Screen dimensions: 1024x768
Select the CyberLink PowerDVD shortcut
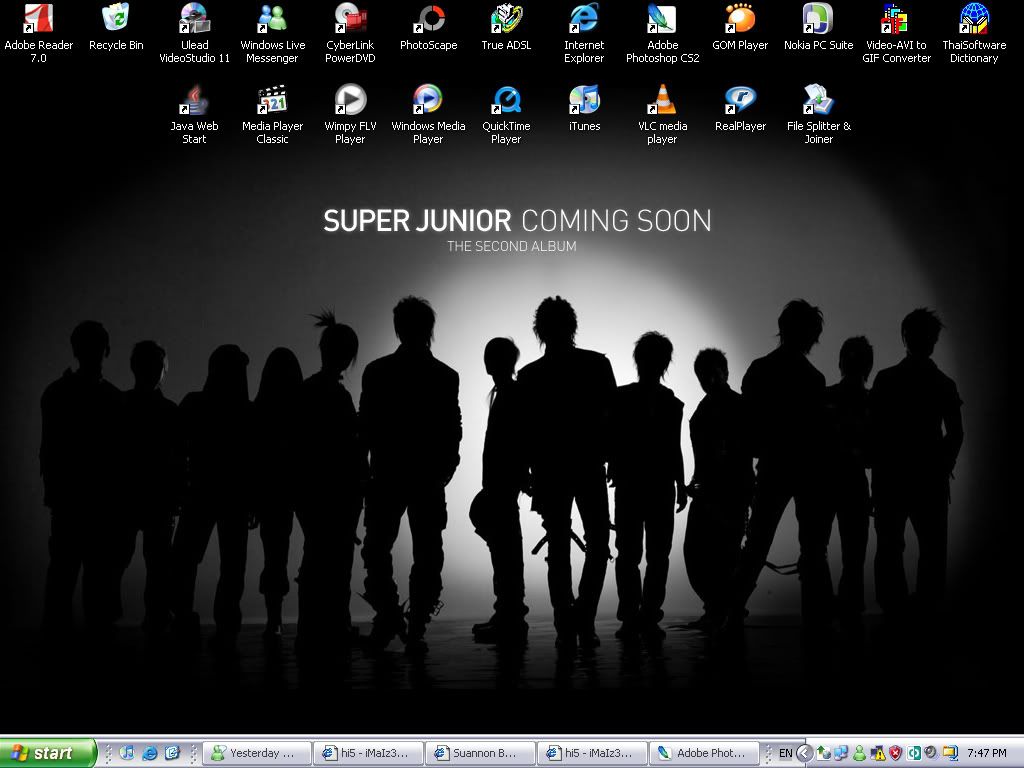350,33
